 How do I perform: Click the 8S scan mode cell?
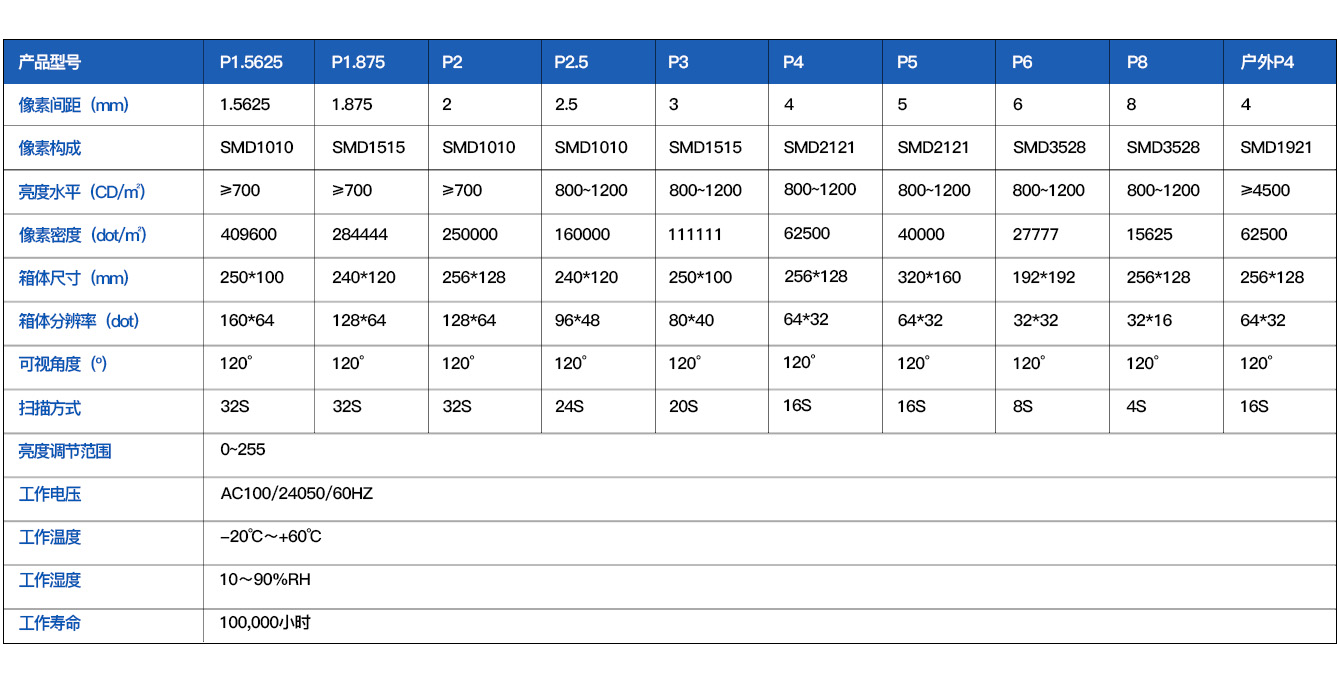click(1023, 406)
